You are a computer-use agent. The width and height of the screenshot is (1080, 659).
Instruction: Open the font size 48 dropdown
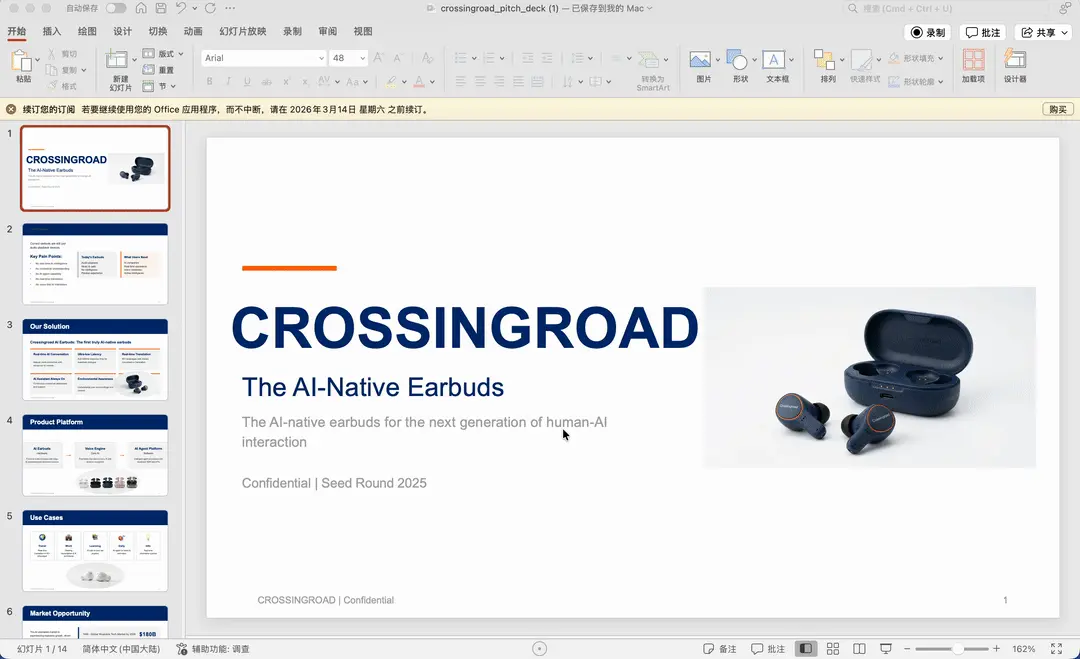point(361,58)
